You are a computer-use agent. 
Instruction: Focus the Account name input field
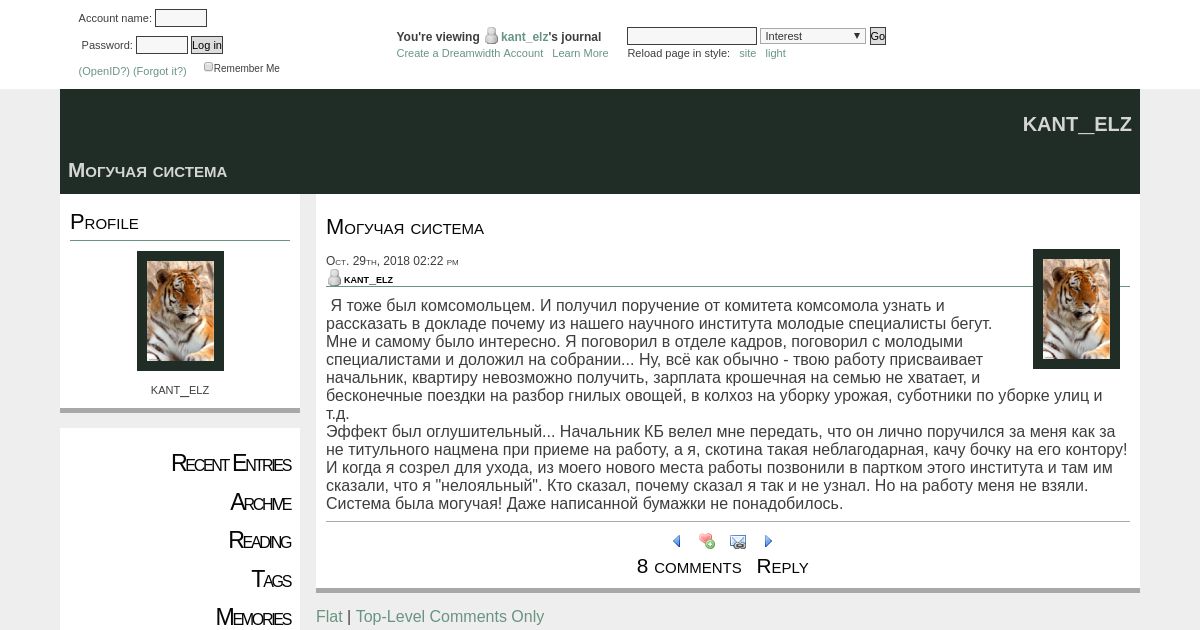pyautogui.click(x=181, y=18)
